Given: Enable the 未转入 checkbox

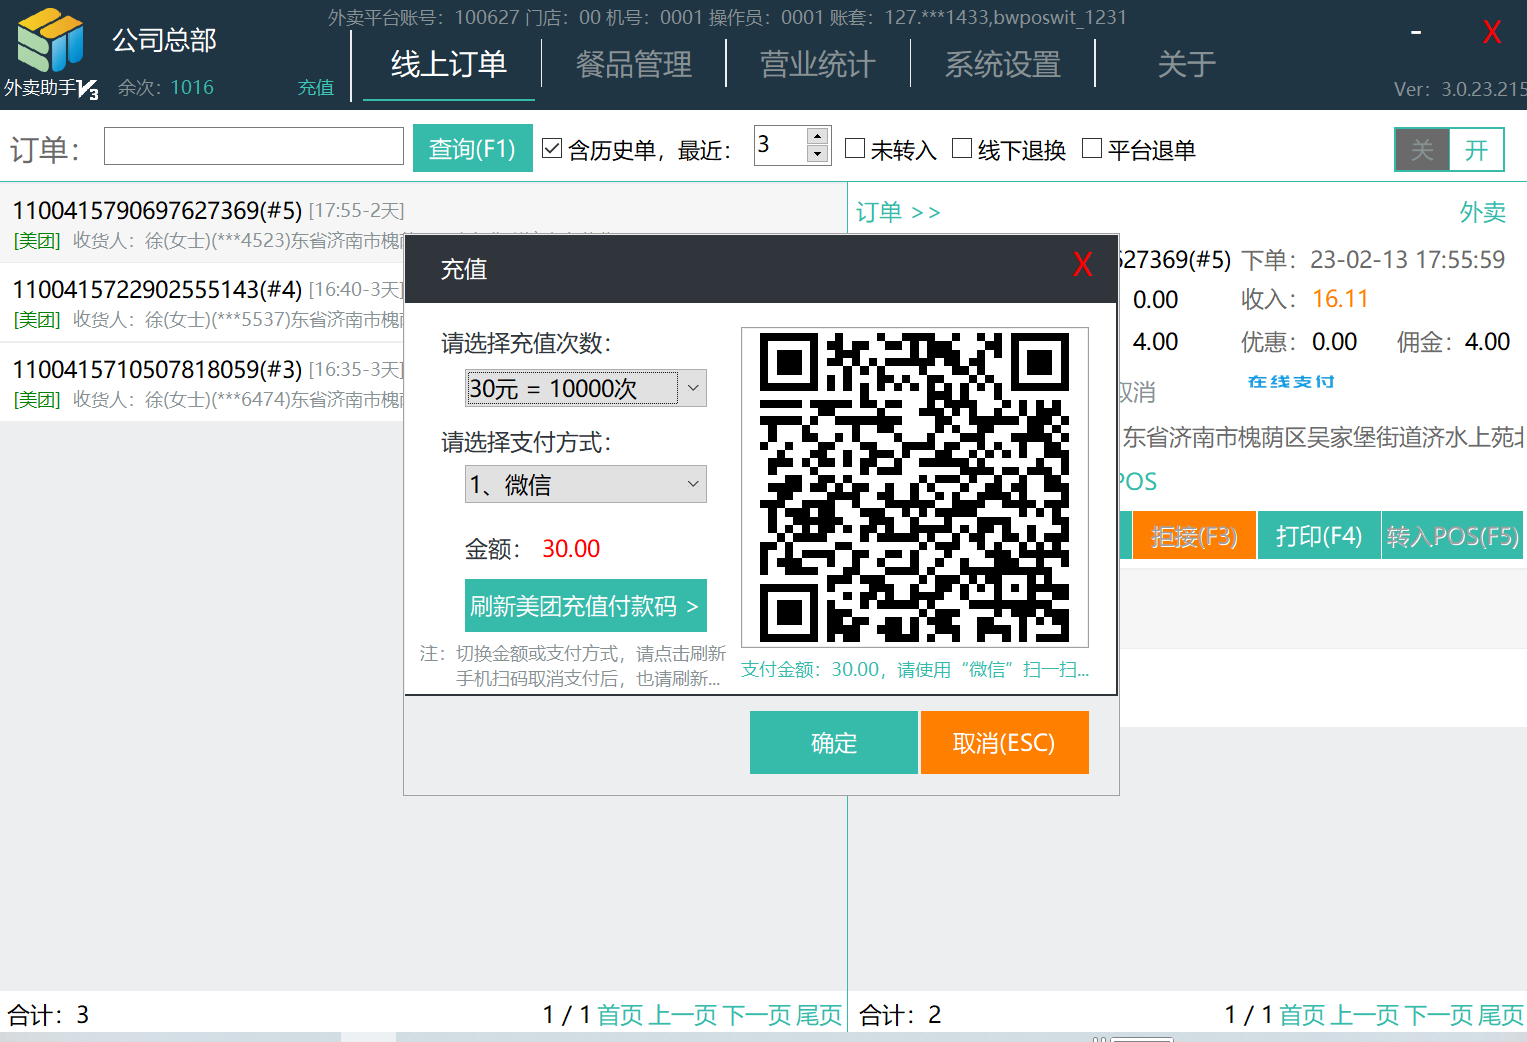Looking at the screenshot, I should pyautogui.click(x=855, y=148).
